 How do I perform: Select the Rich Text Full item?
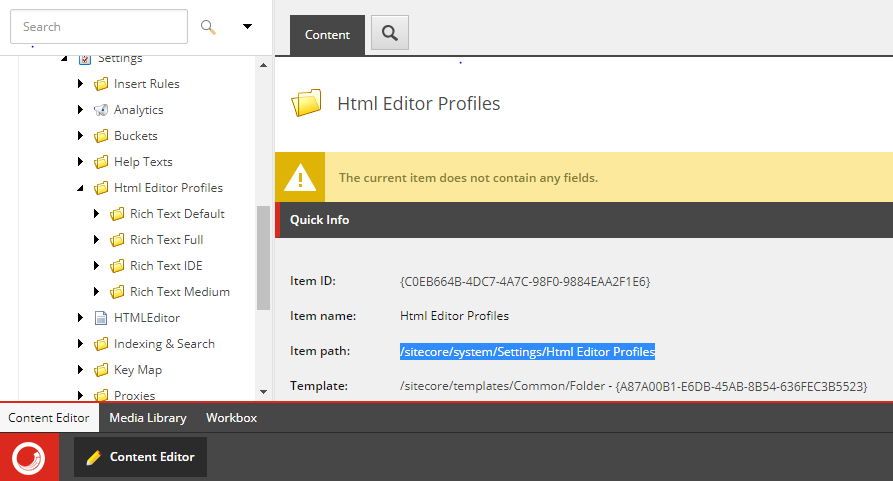click(x=166, y=240)
